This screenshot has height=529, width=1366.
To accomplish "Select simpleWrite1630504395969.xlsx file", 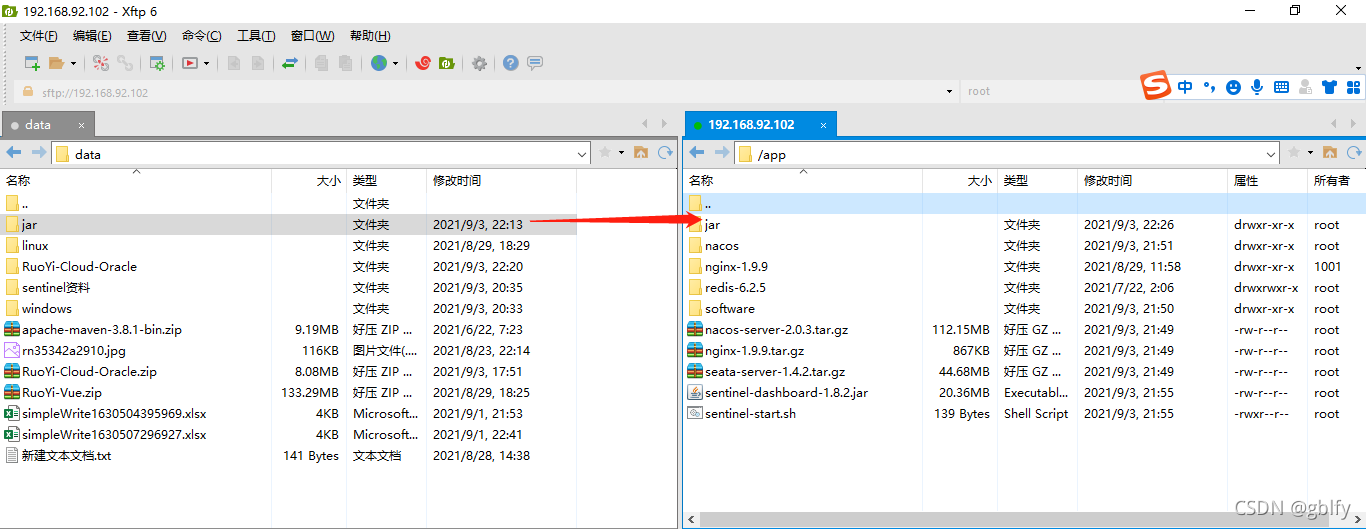I will [114, 414].
